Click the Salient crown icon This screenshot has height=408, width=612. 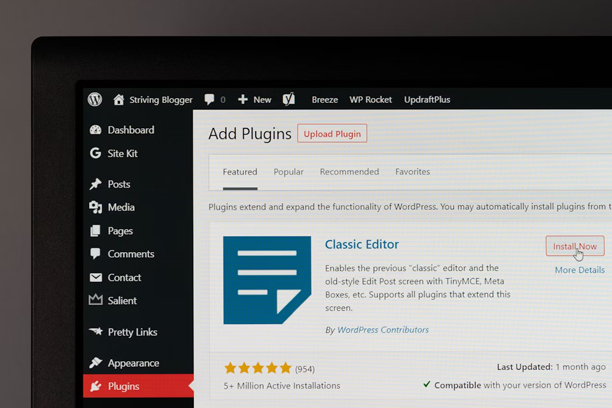(96, 300)
